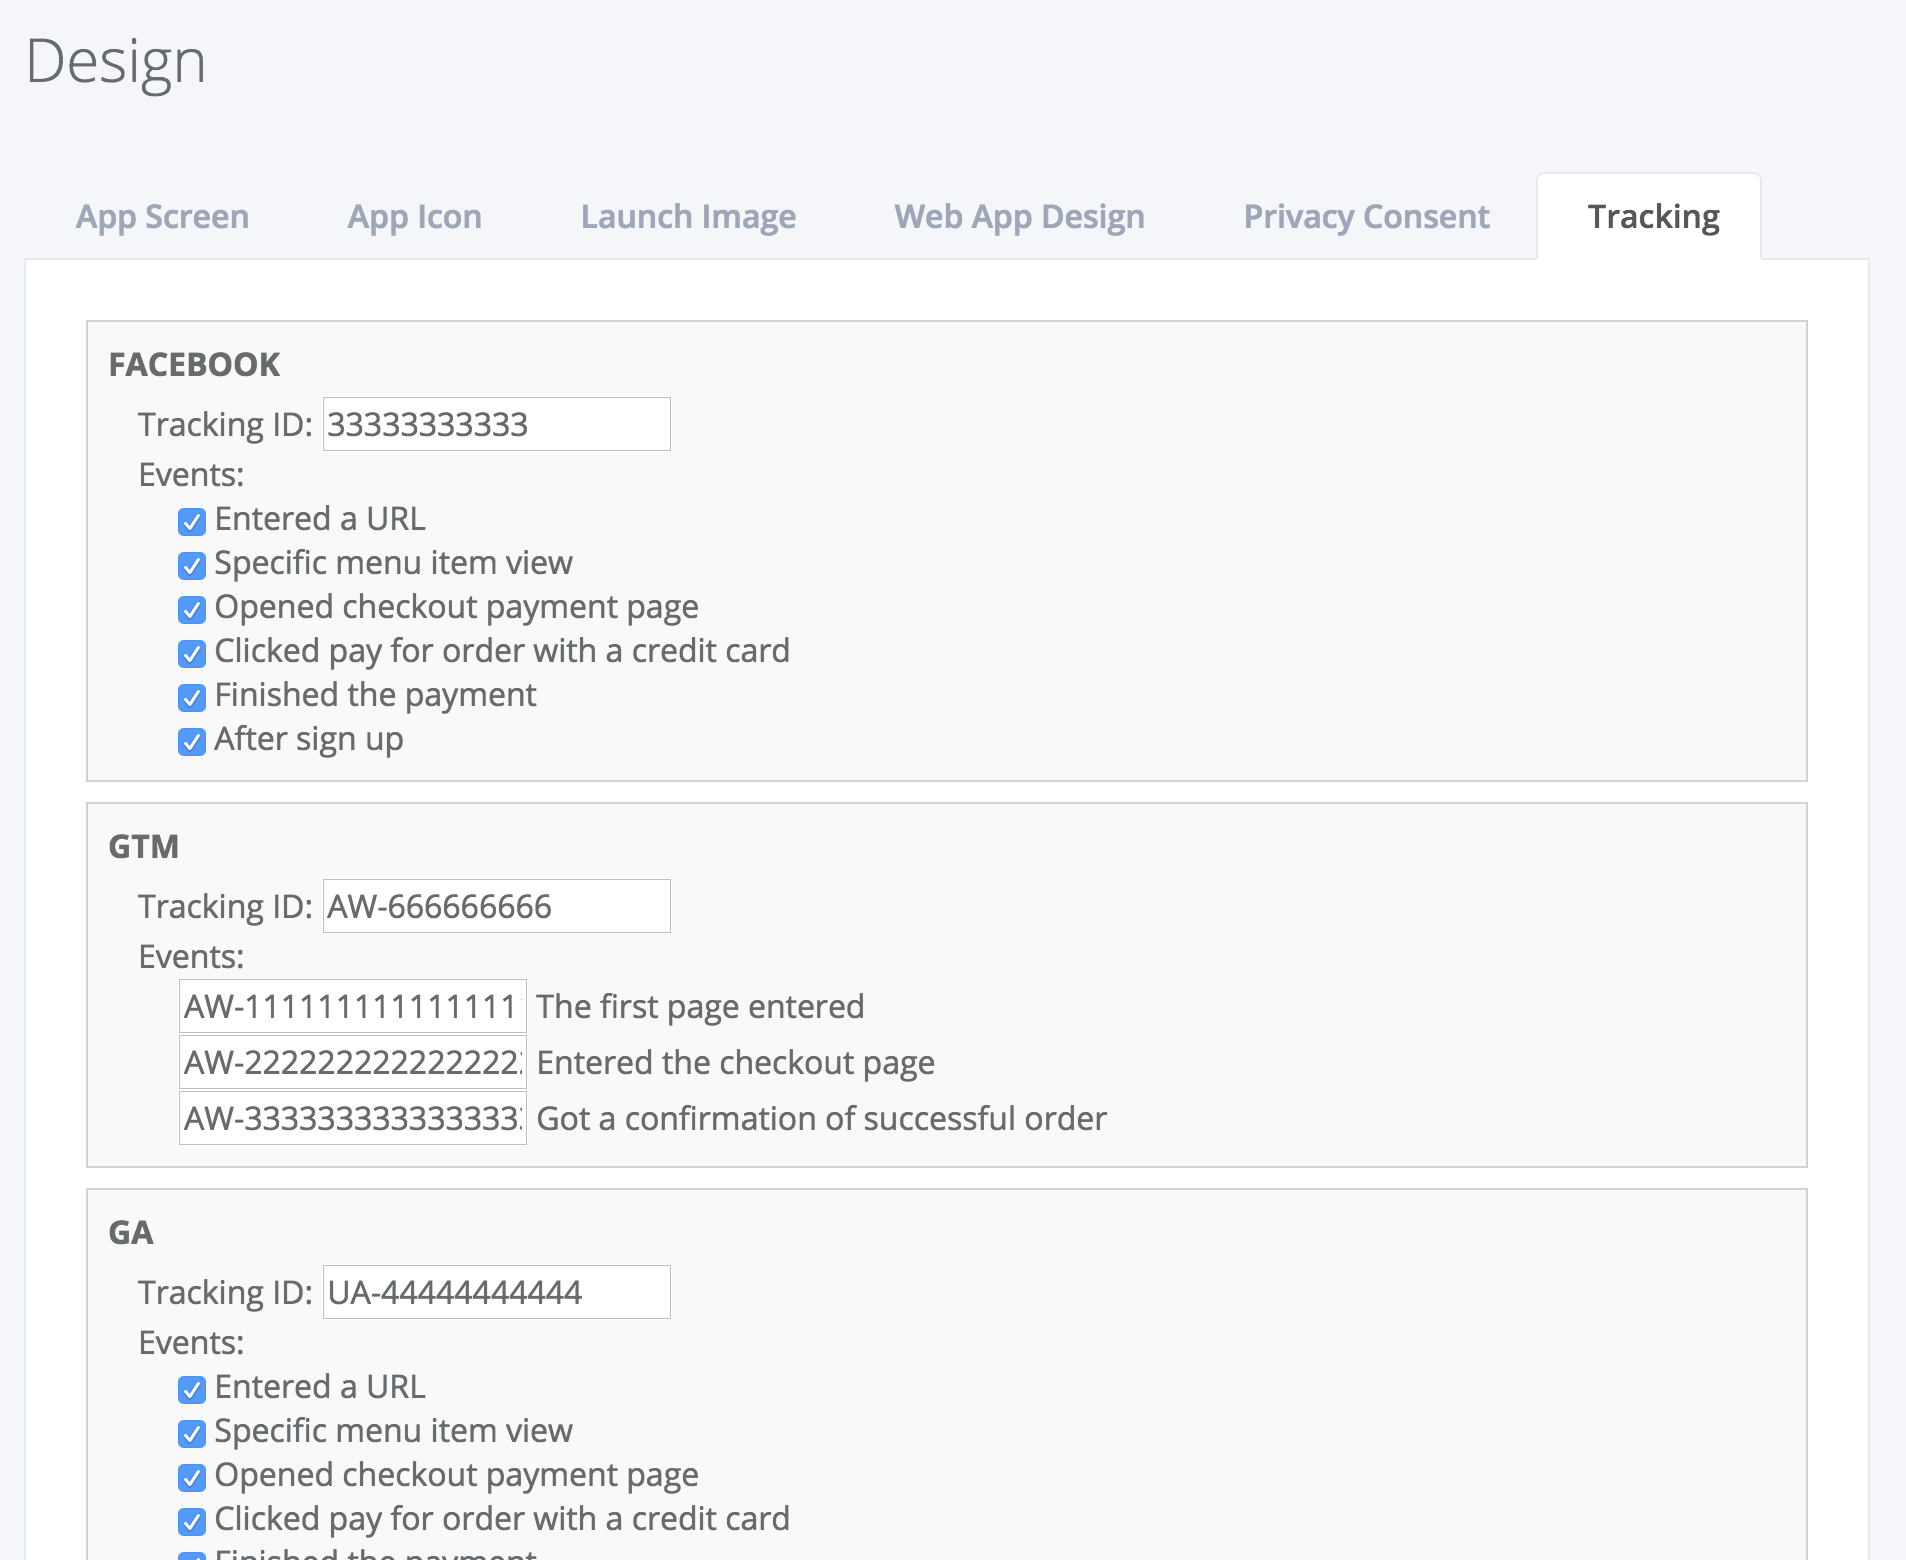The image size is (1906, 1560).
Task: Click the GA Tracking ID input field
Action: tap(496, 1292)
